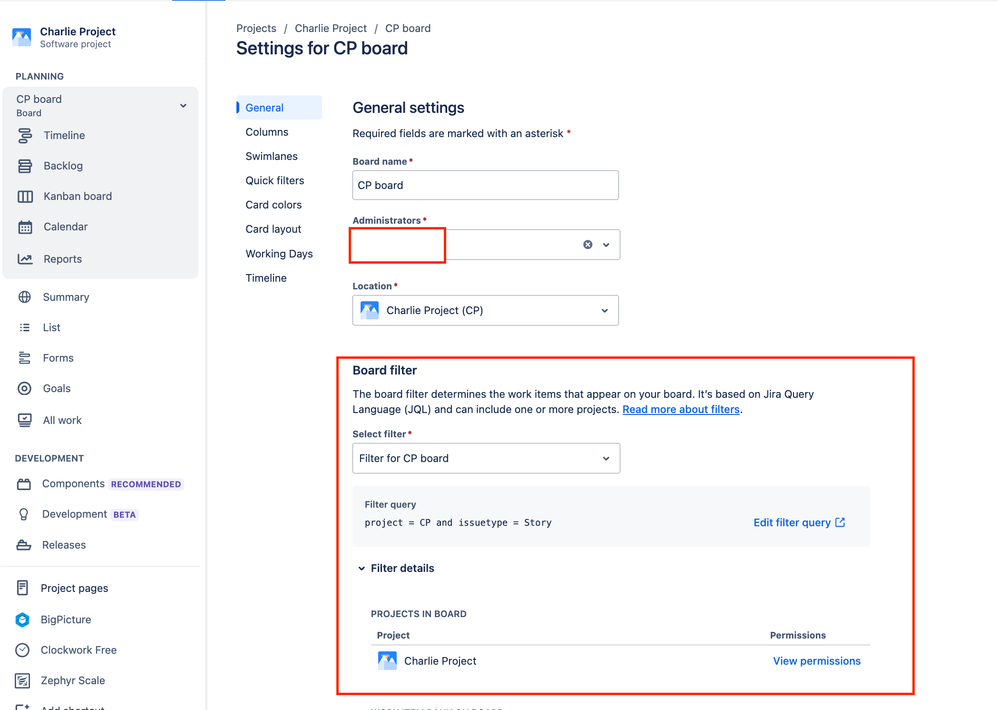Click the BigPicture hexagon icon
Screen dimensions: 998x710
coord(22,620)
